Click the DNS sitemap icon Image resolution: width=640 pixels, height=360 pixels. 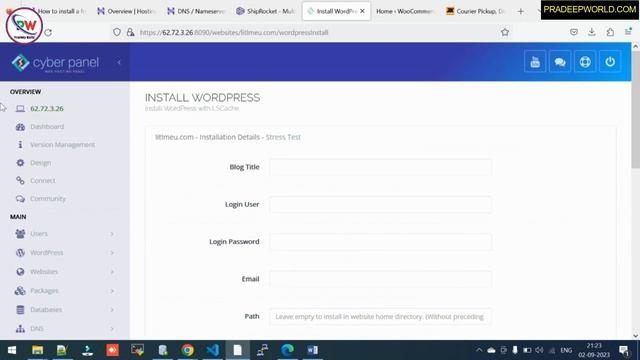pos(20,329)
